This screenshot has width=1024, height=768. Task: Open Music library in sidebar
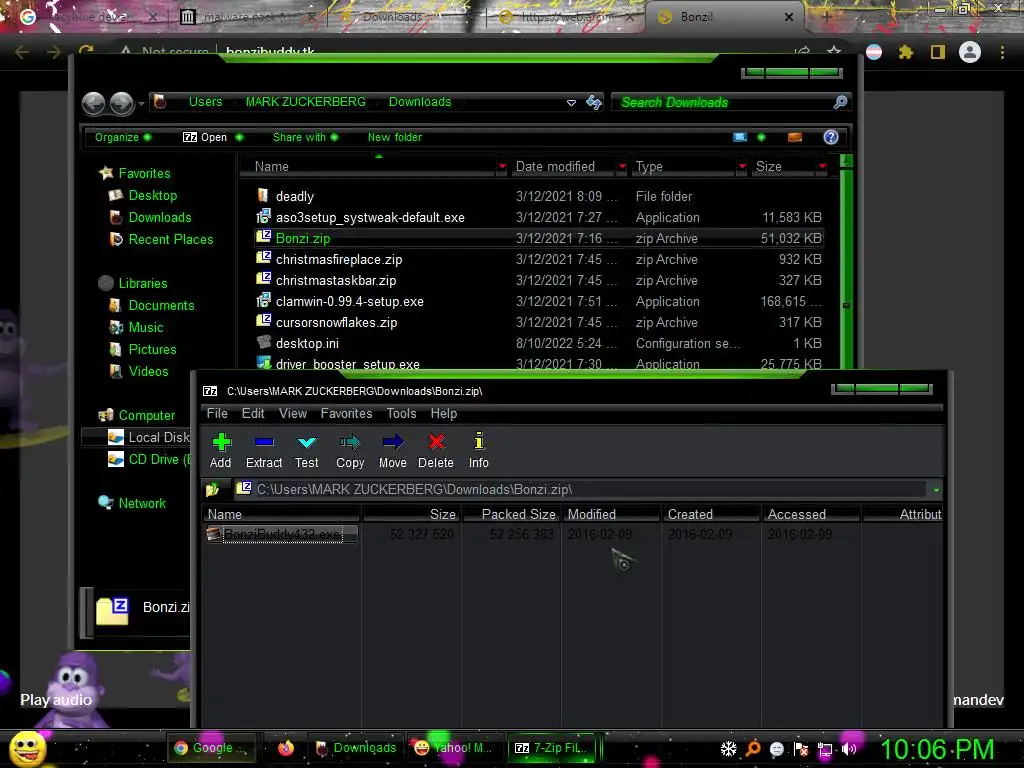146,327
